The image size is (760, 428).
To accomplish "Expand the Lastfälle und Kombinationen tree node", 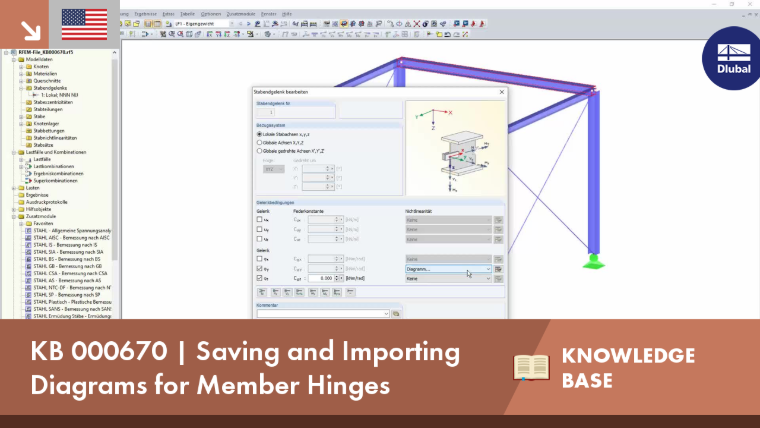I will (15, 152).
